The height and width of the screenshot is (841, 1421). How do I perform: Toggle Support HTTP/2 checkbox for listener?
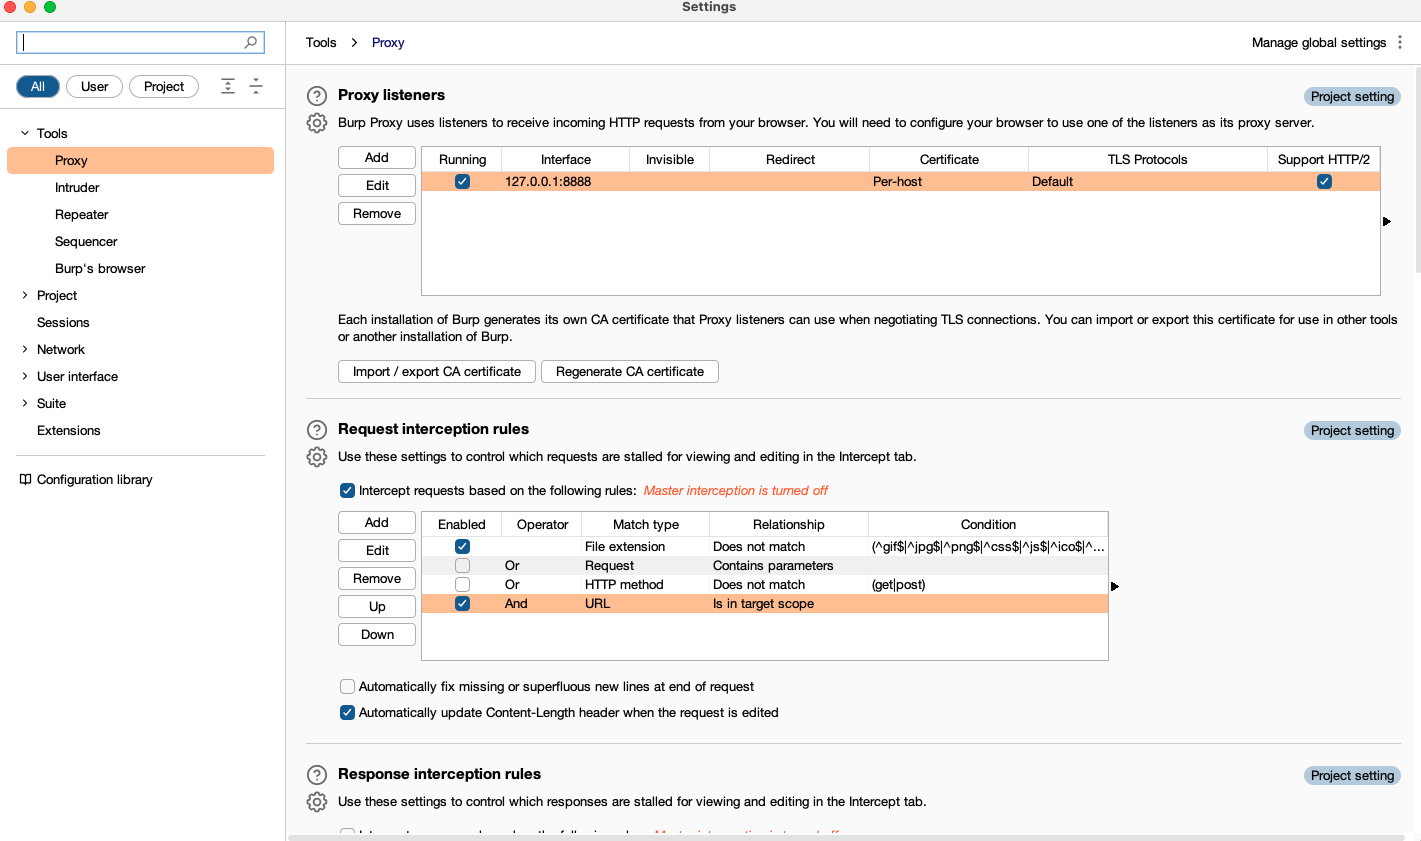click(x=1324, y=181)
